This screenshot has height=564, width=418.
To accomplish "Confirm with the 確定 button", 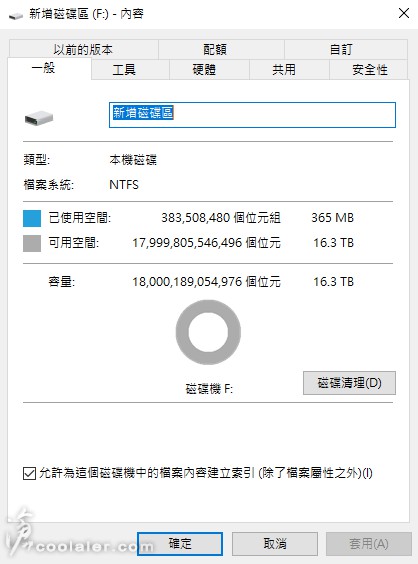I will coord(180,543).
